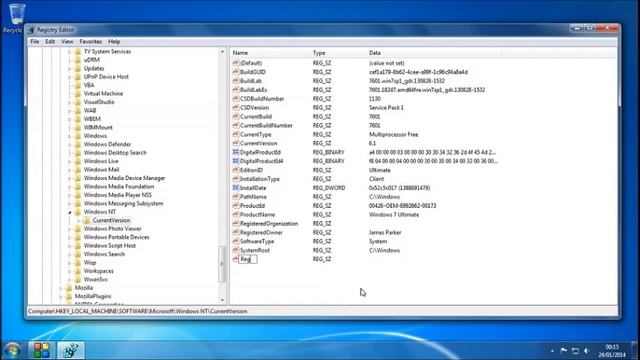This screenshot has width=640, height=360.
Task: Select the Workspaces key
Action: pyautogui.click(x=98, y=271)
